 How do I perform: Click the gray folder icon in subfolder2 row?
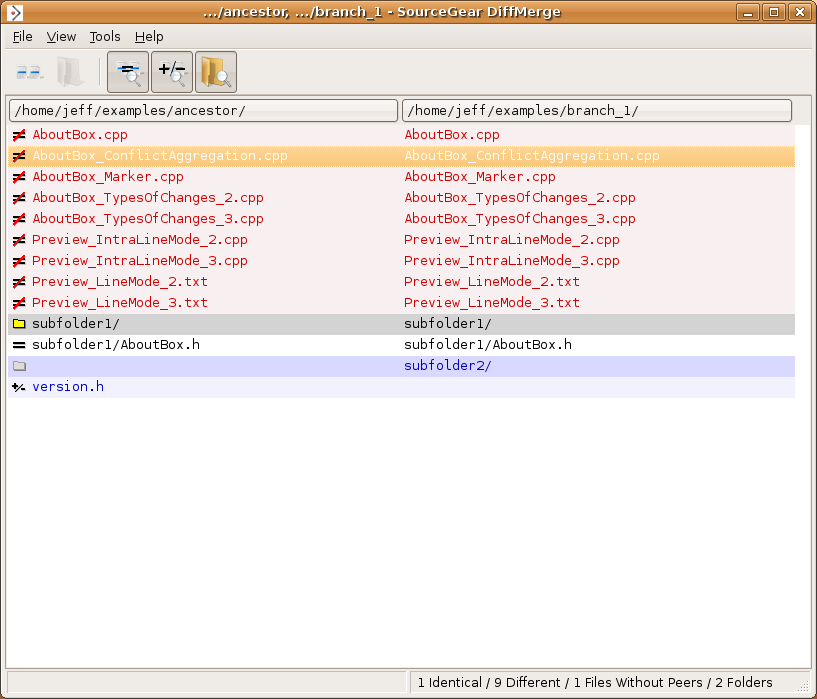pyautogui.click(x=19, y=366)
